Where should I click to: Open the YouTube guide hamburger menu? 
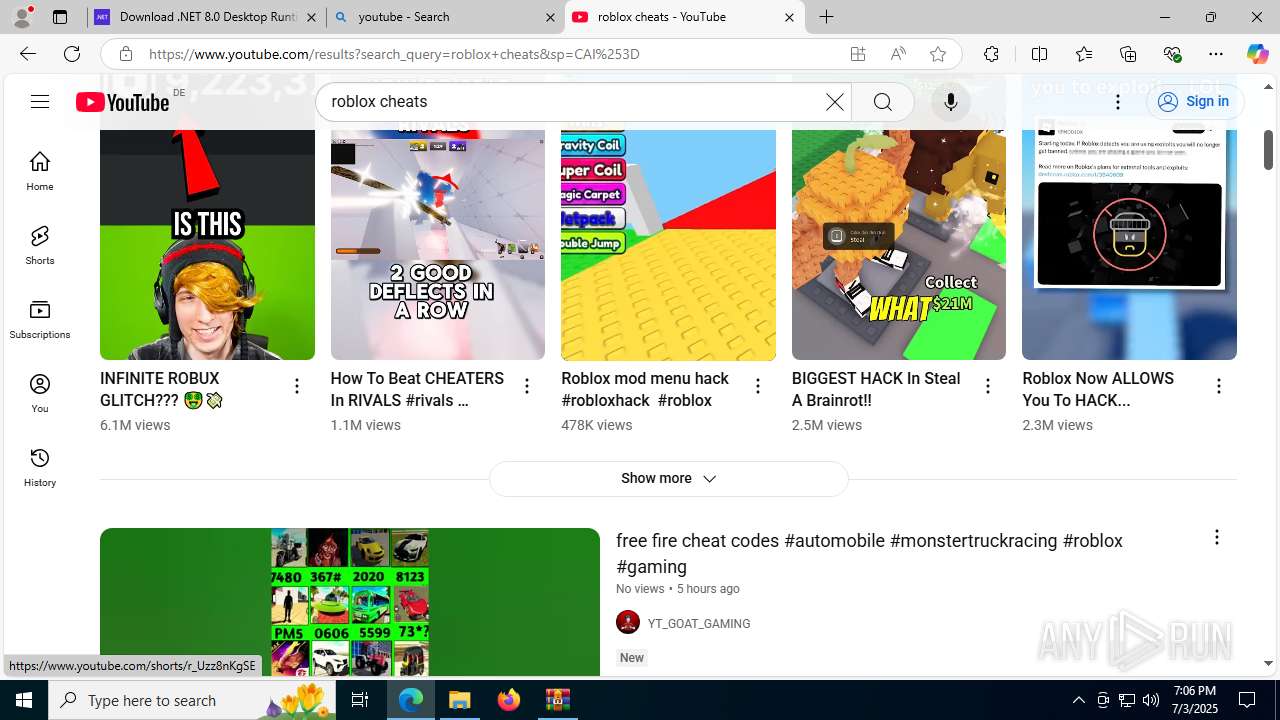coord(40,101)
